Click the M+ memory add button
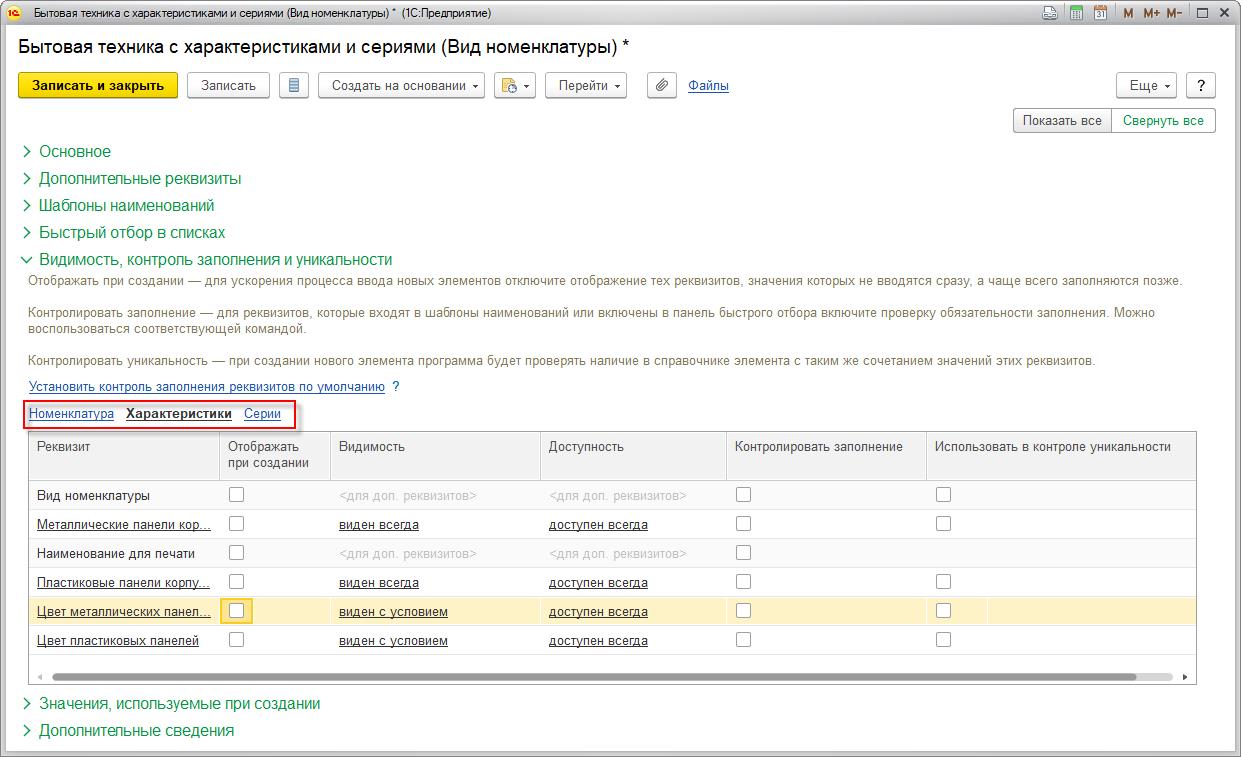The image size is (1241, 757). point(1151,13)
